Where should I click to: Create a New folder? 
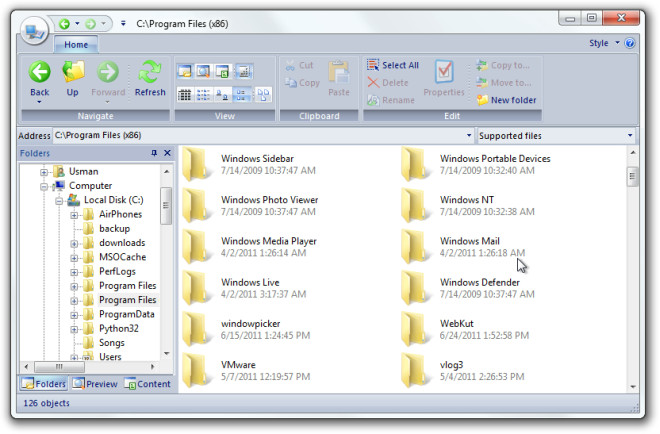pyautogui.click(x=506, y=100)
